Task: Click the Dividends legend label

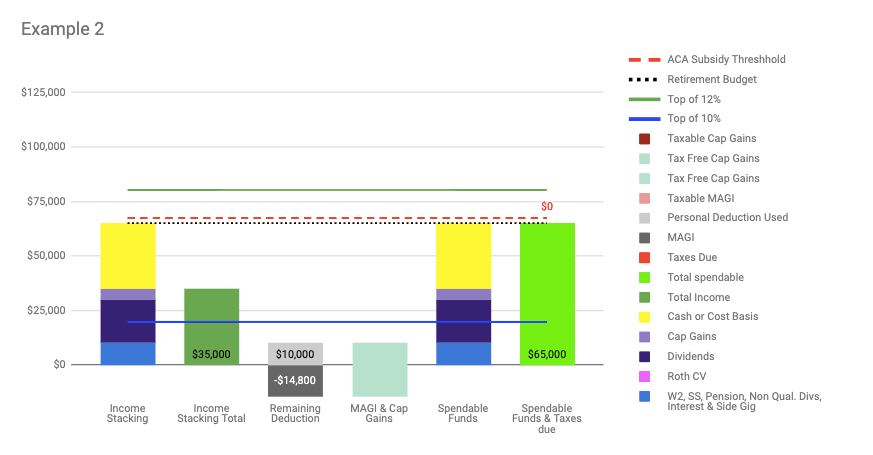Action: point(690,356)
